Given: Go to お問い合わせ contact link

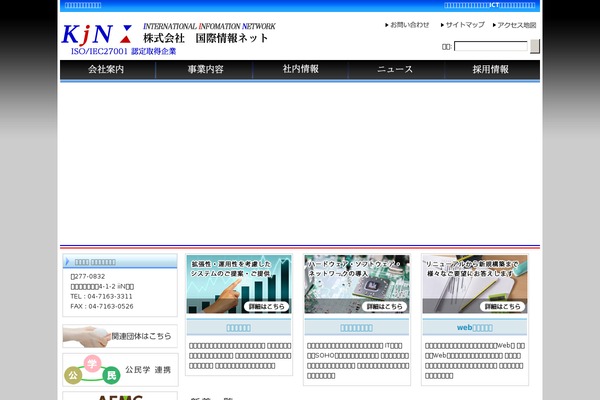Looking at the screenshot, I should pos(407,25).
